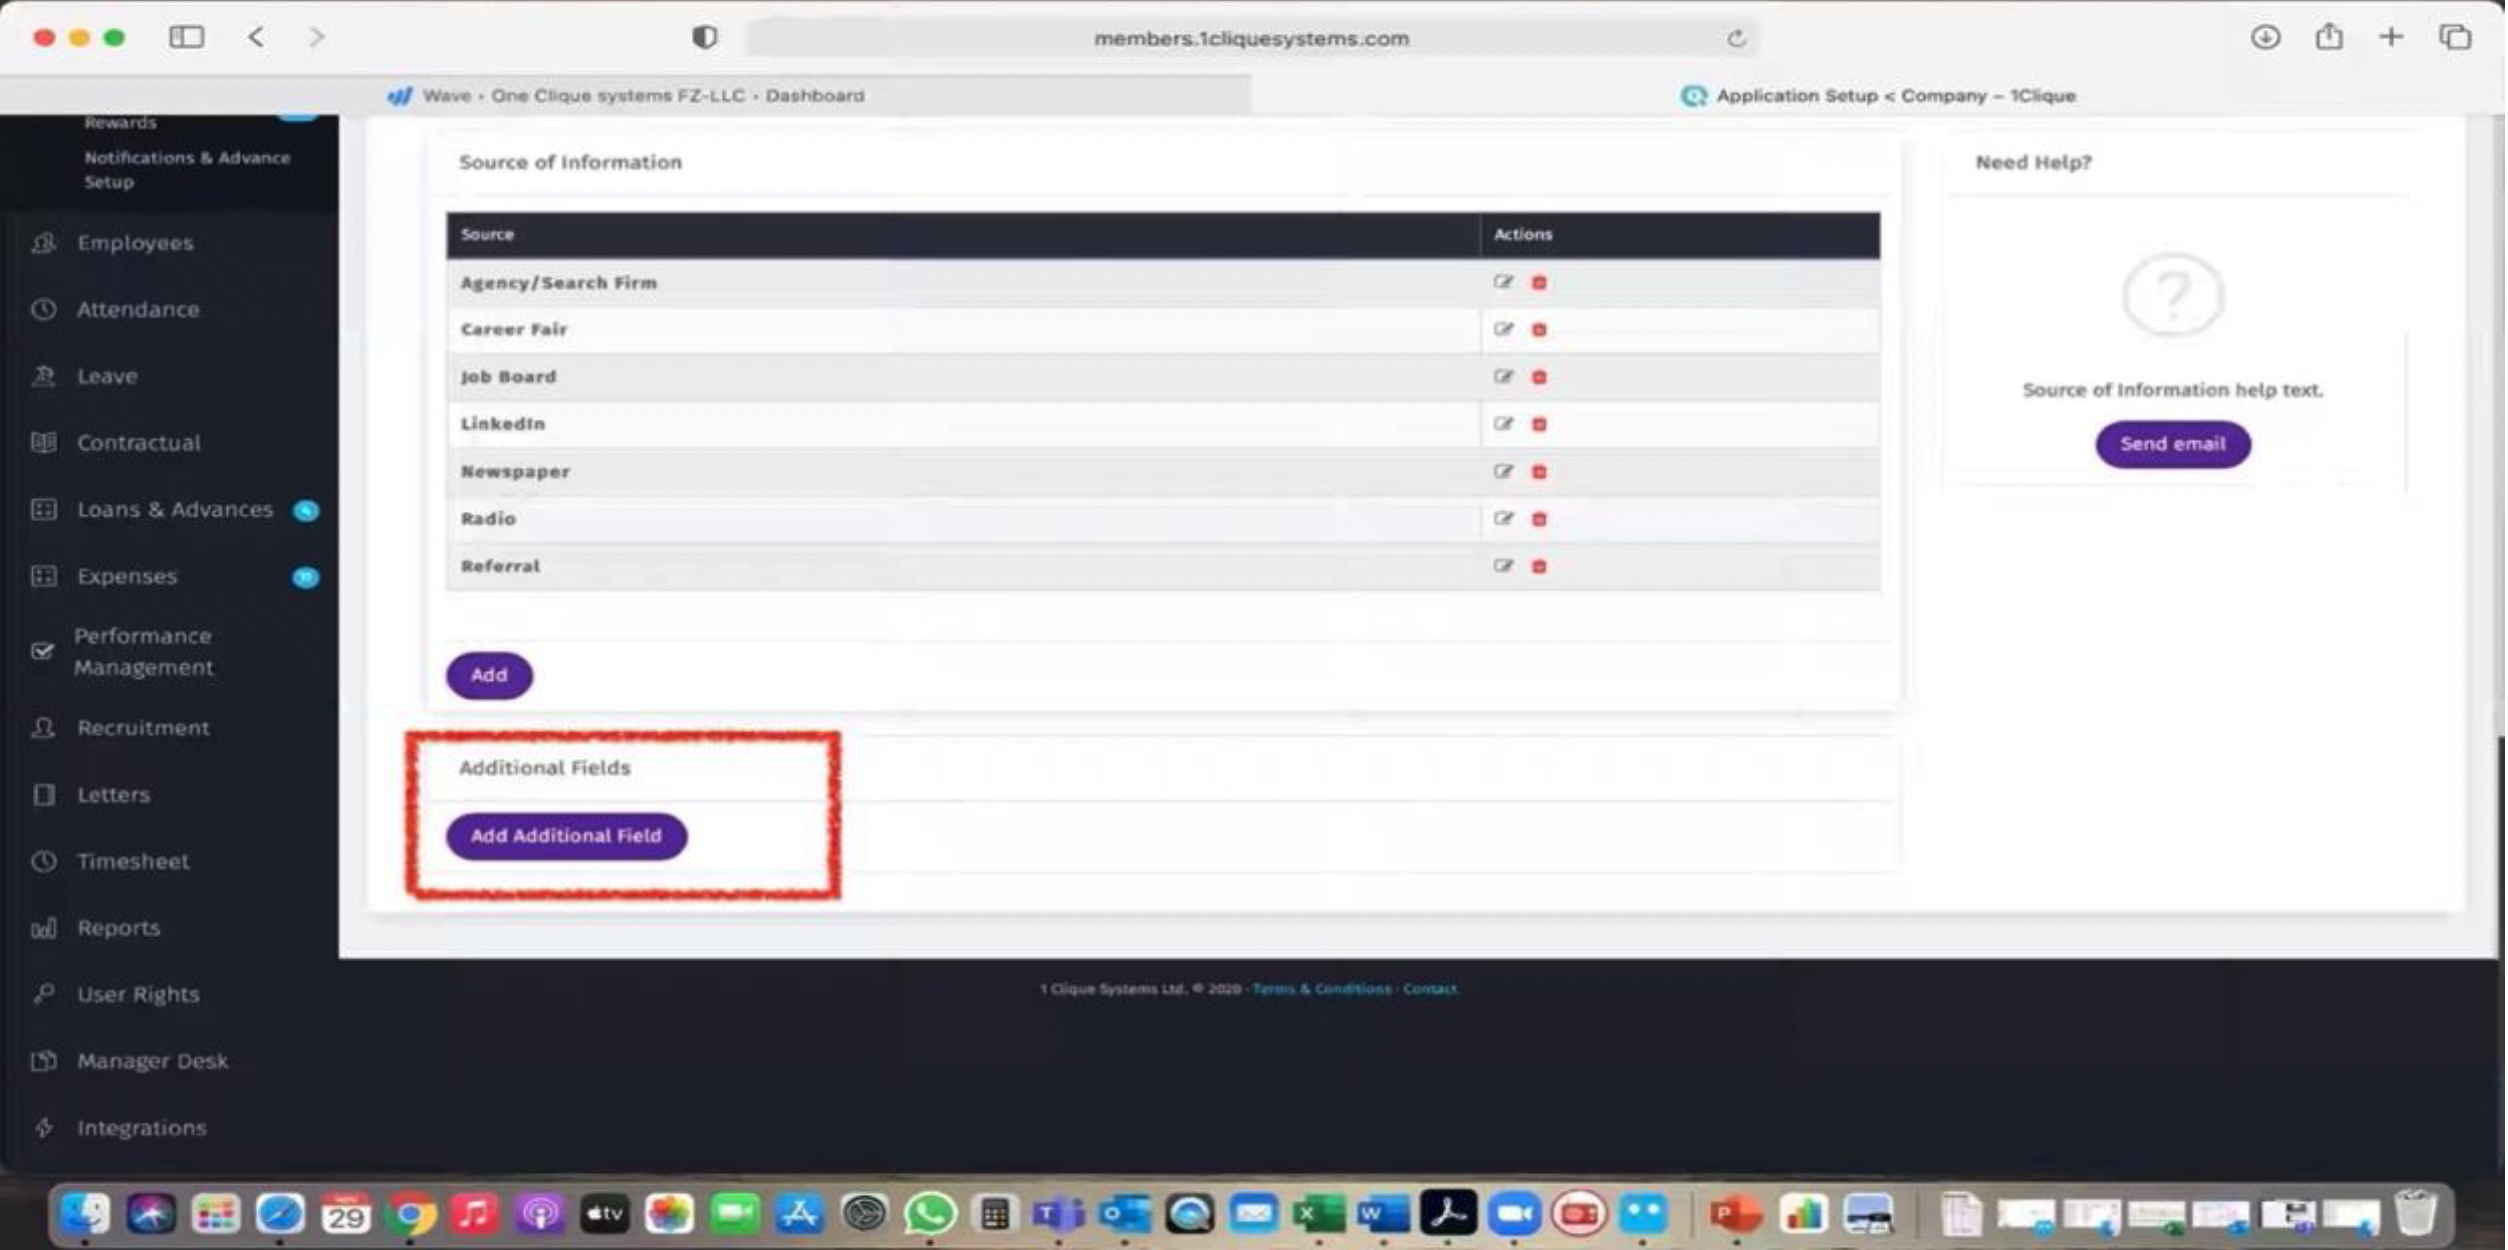This screenshot has height=1250, width=2508.
Task: Open Loans & Advances sidebar item
Action: point(174,510)
